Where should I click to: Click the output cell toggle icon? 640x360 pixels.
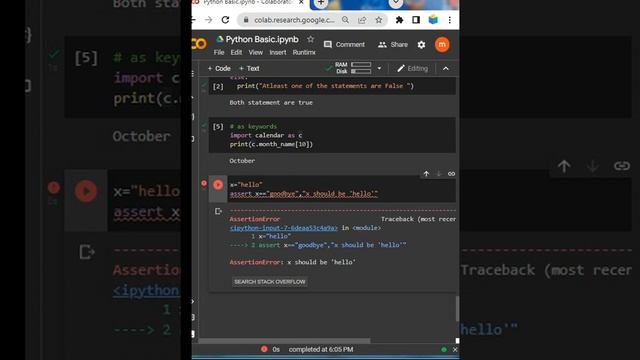218,211
